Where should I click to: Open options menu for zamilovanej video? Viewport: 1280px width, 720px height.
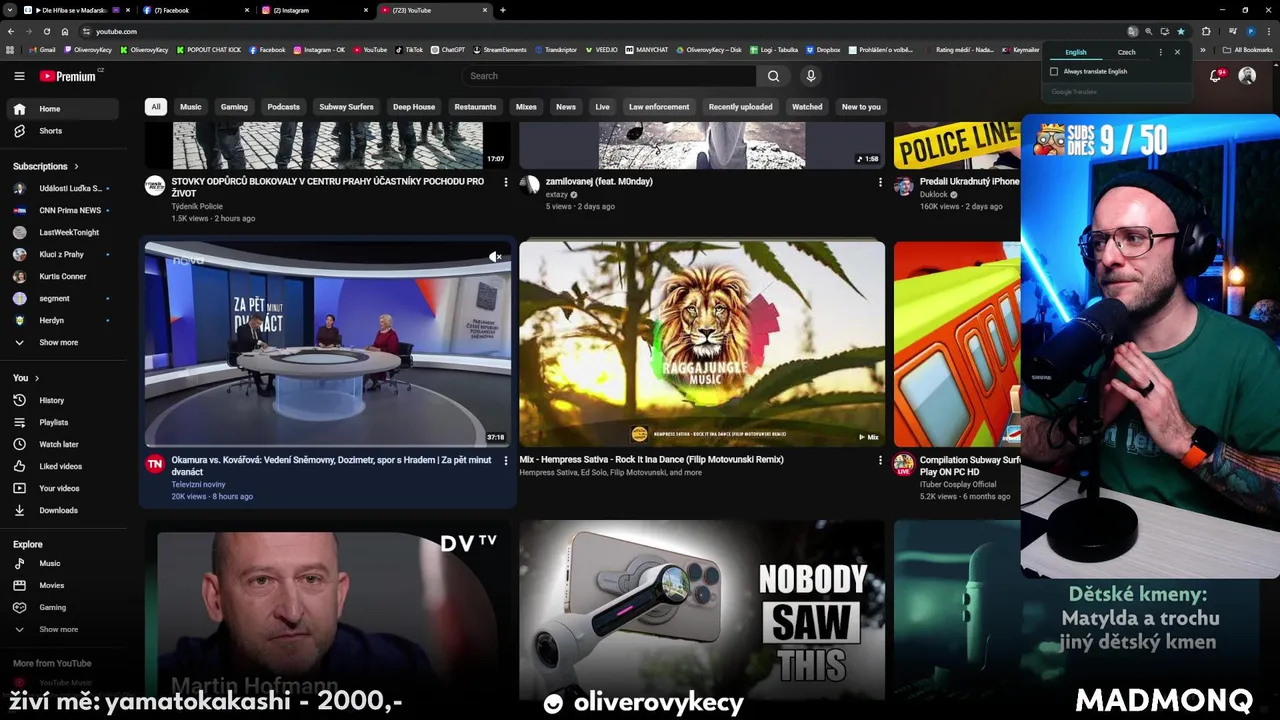(x=880, y=182)
